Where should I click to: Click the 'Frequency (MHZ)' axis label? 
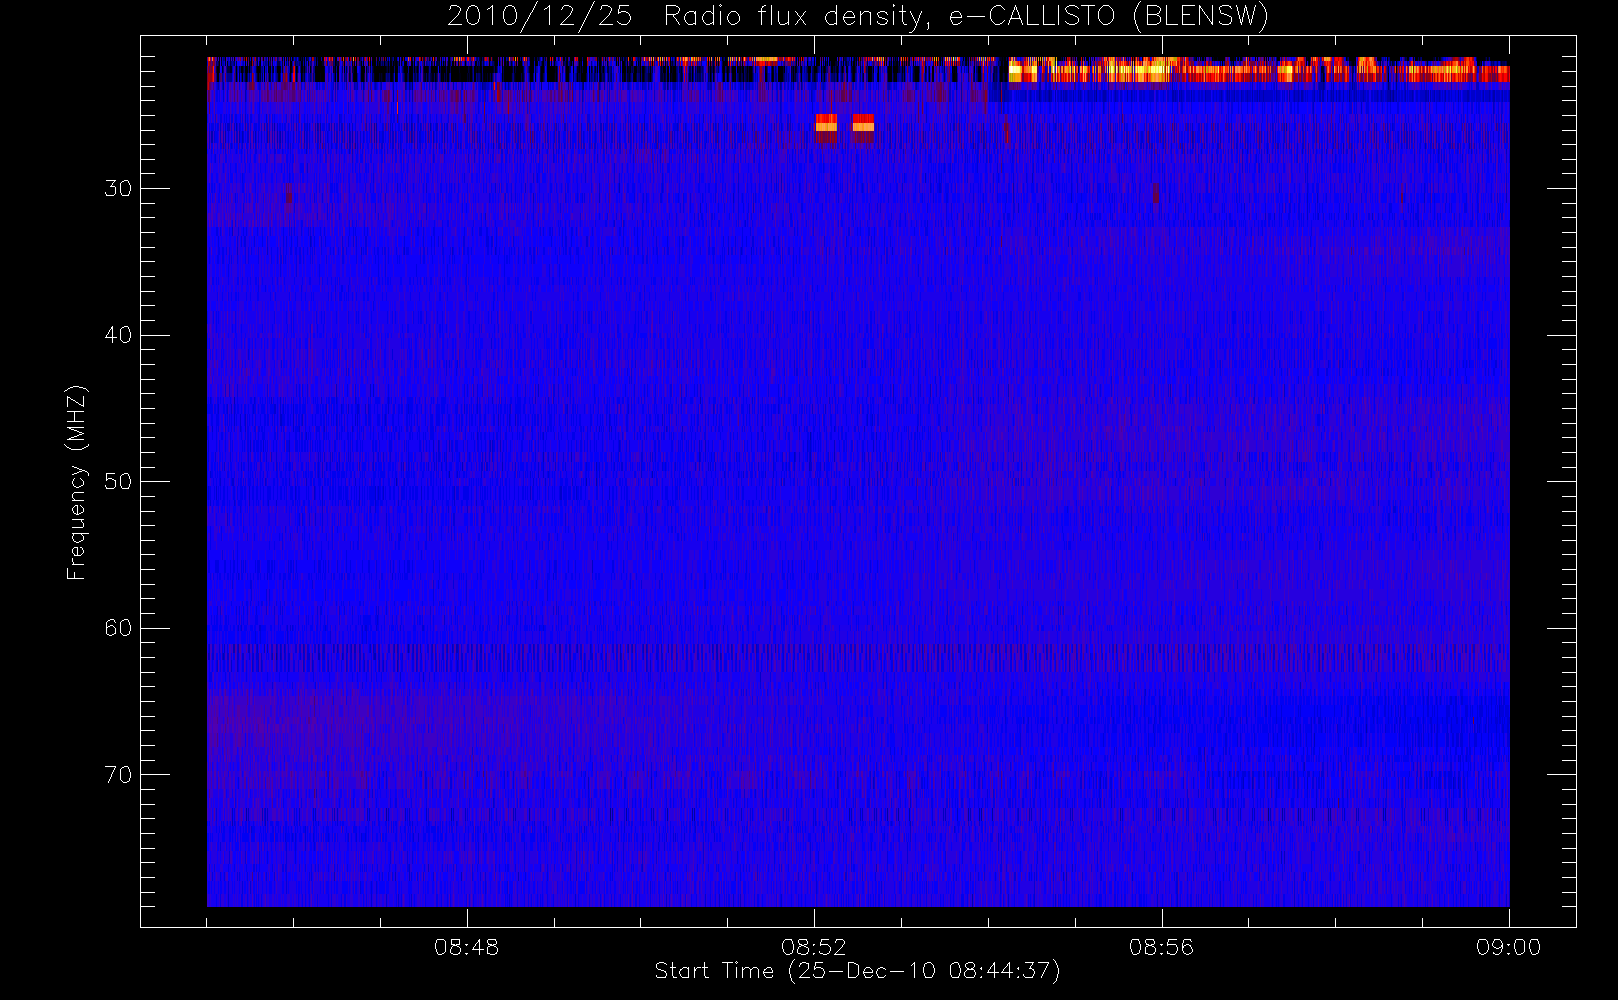[x=77, y=482]
